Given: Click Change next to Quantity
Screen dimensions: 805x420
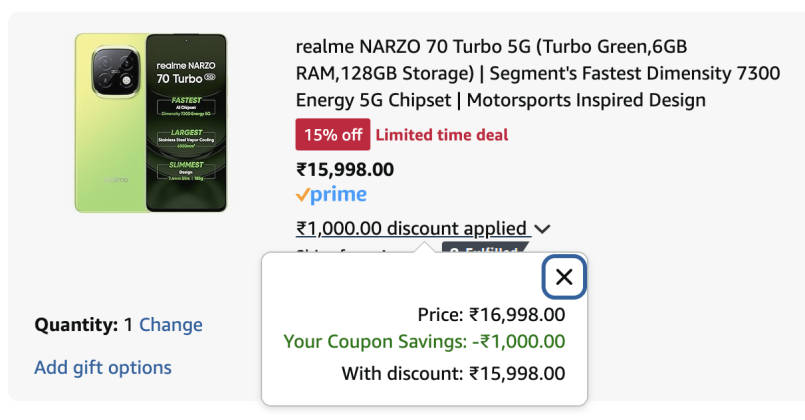Looking at the screenshot, I should point(170,325).
